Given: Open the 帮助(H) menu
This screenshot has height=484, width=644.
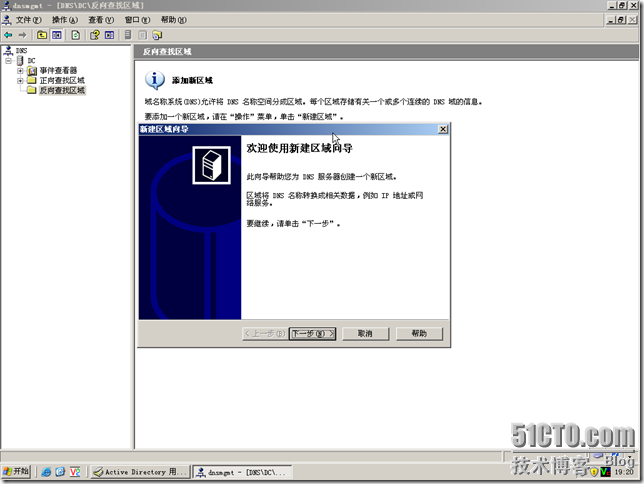Looking at the screenshot, I should pyautogui.click(x=174, y=20).
